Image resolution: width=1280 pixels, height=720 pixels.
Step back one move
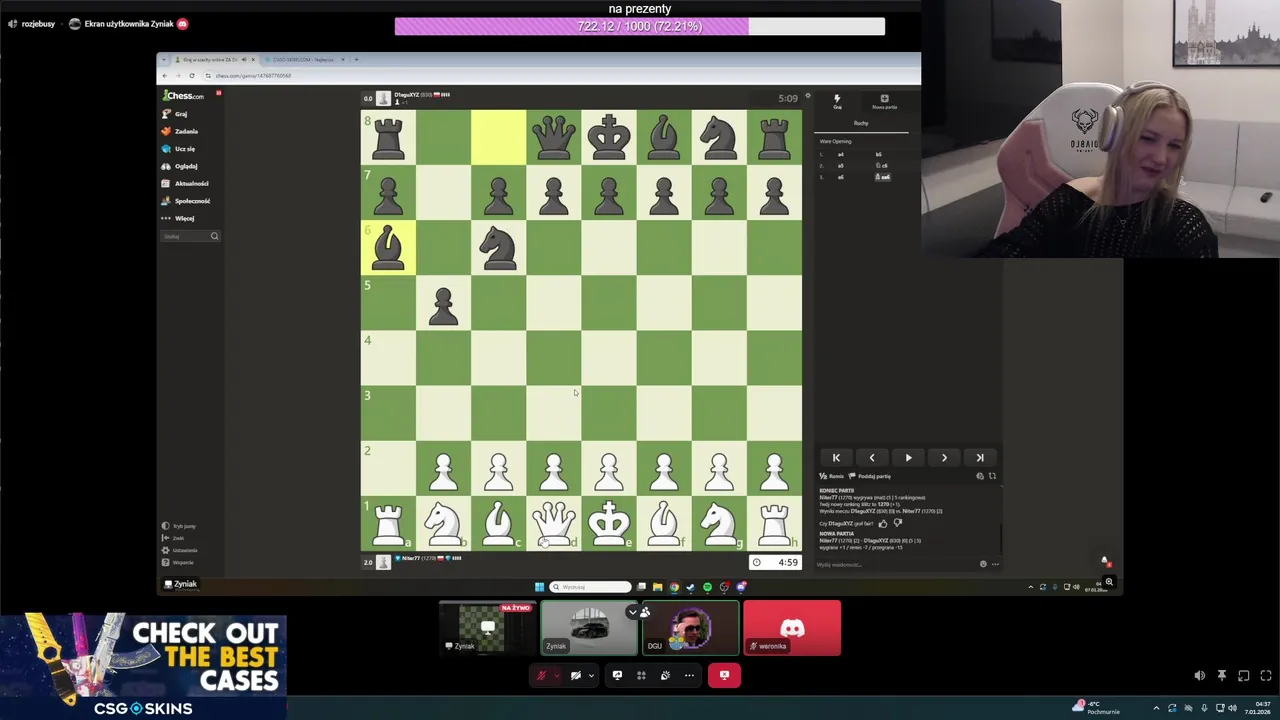coord(872,458)
